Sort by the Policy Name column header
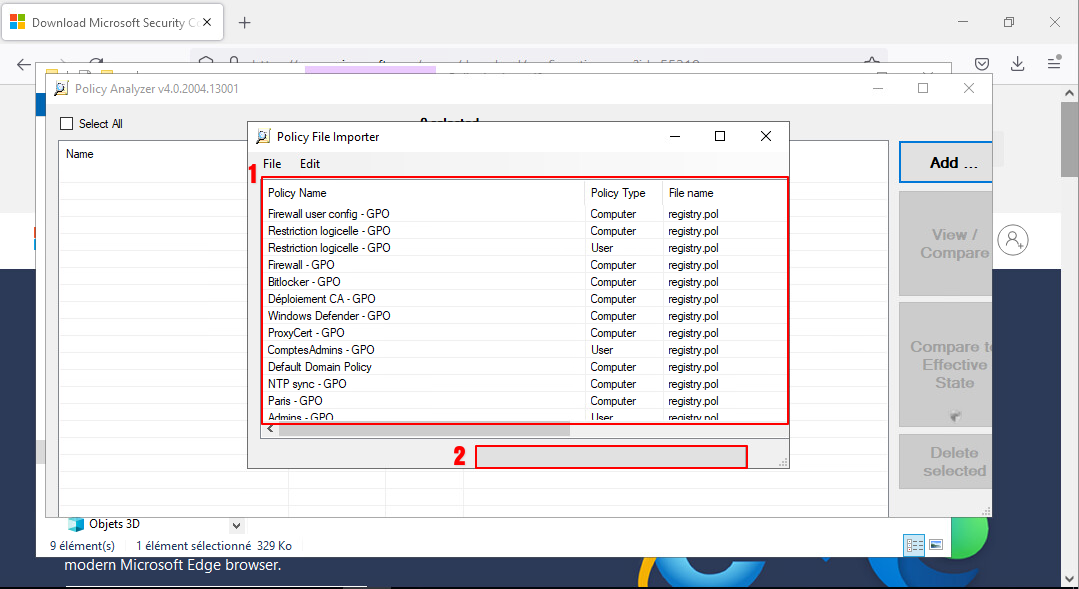This screenshot has height=589, width=1079. [x=297, y=193]
